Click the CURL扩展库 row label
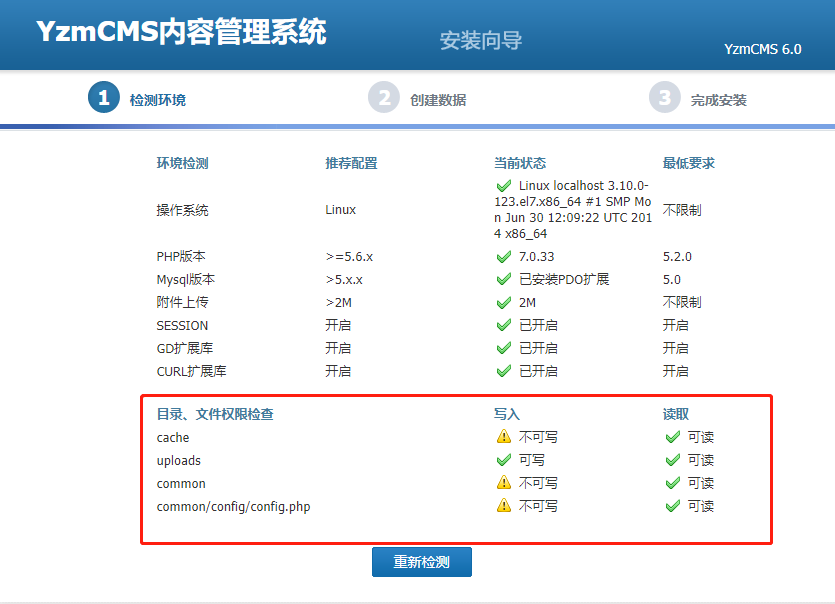Image resolution: width=835 pixels, height=604 pixels. point(191,371)
